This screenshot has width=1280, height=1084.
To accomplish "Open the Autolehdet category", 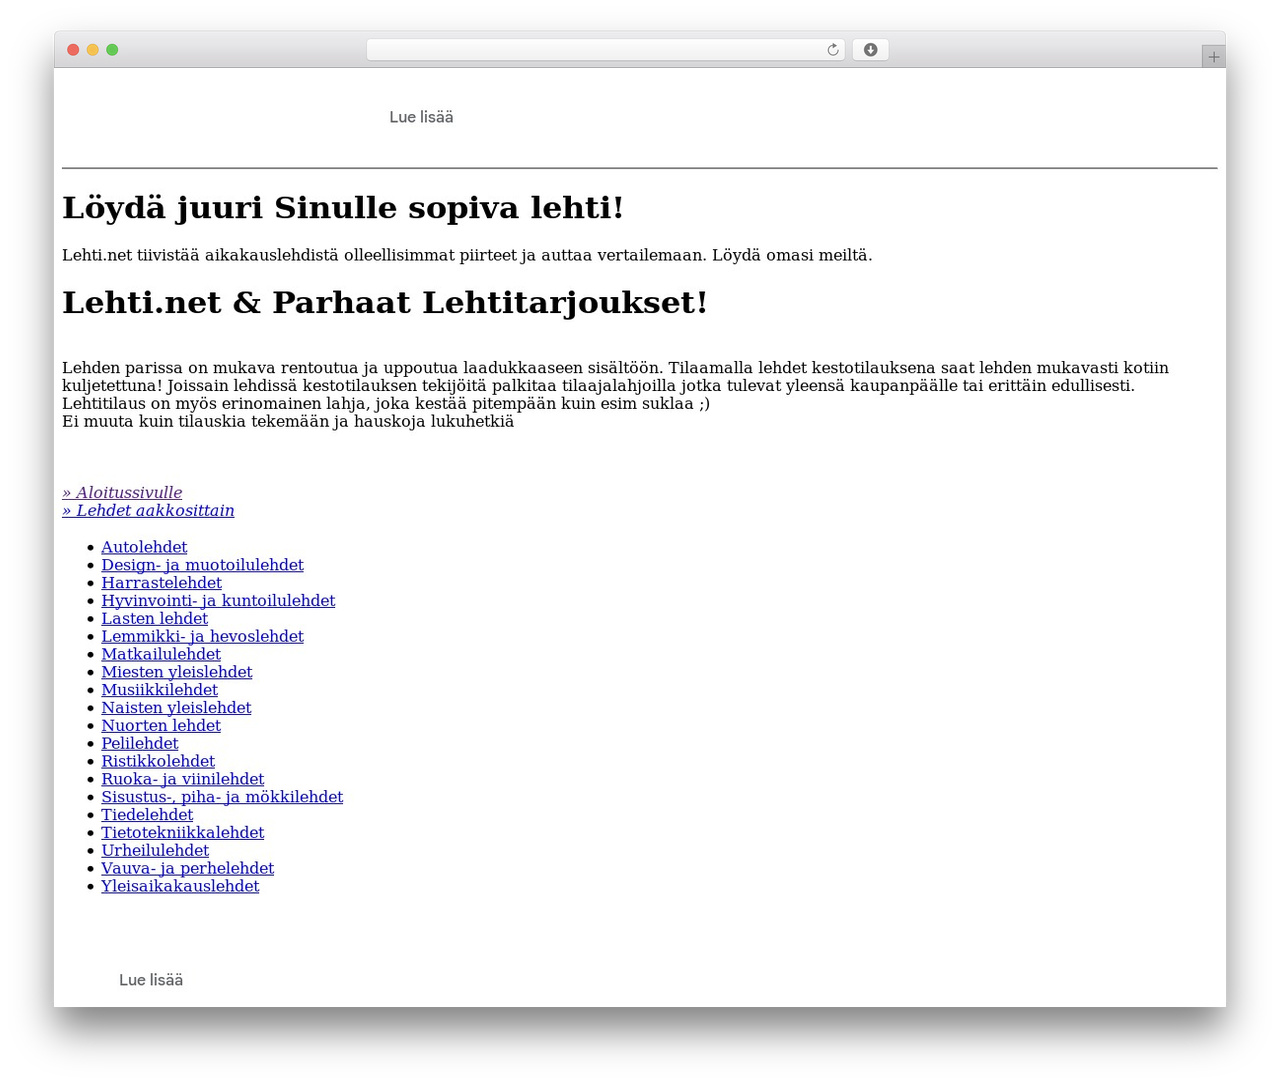I will (x=144, y=547).
